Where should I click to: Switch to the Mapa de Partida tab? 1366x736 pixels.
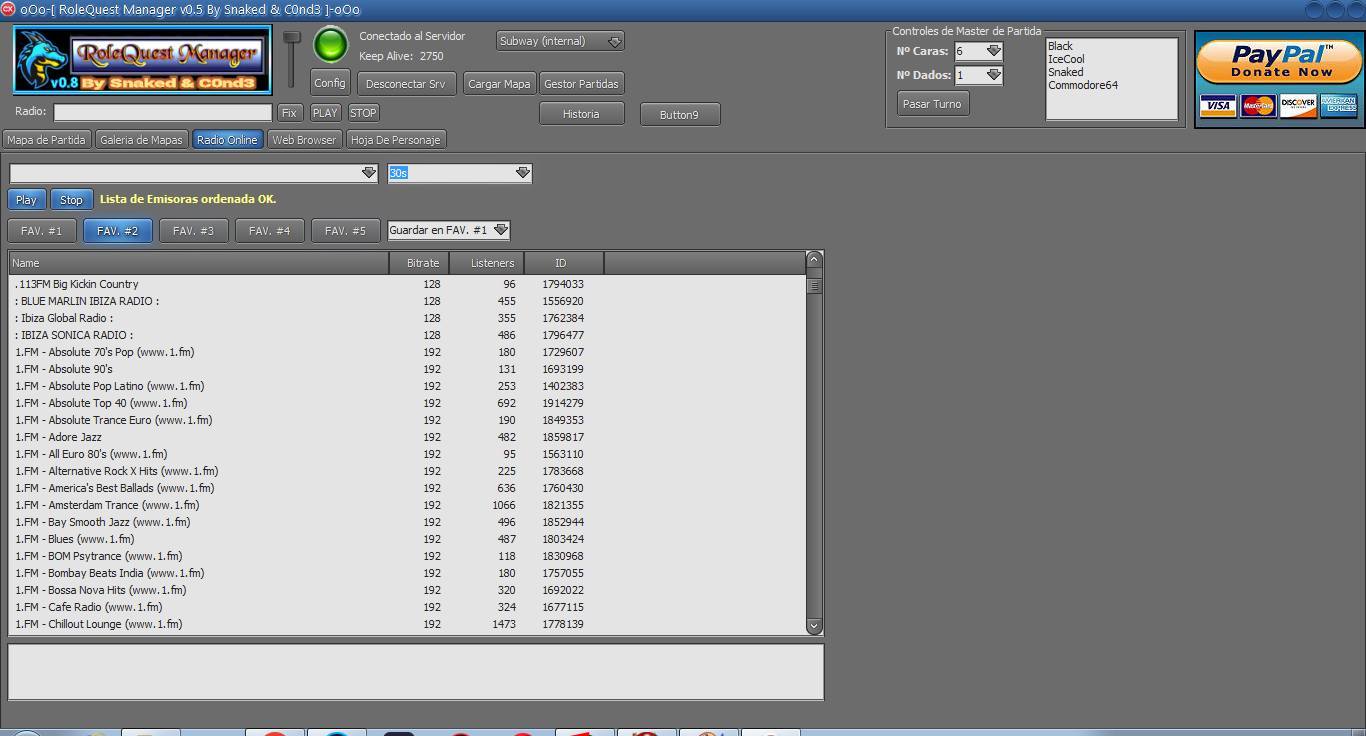pos(46,140)
